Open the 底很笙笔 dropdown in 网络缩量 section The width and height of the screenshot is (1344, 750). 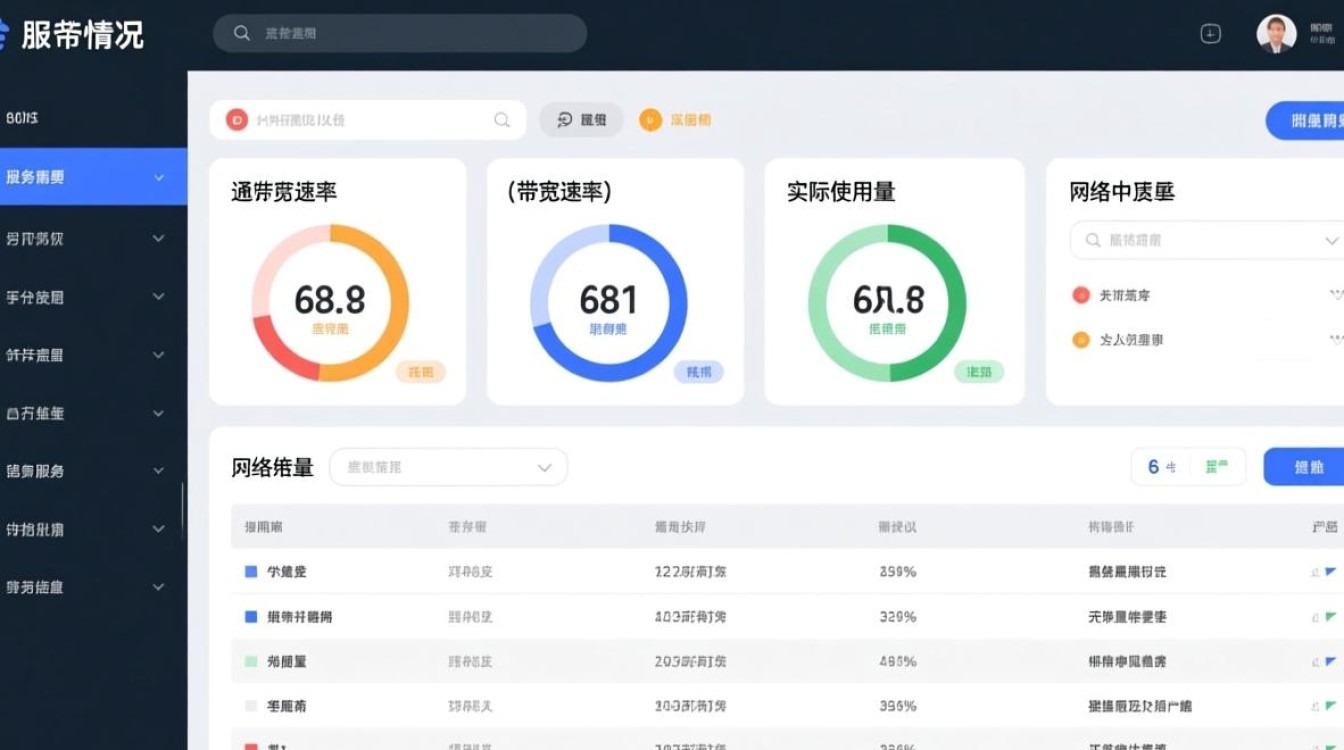pyautogui.click(x=448, y=466)
